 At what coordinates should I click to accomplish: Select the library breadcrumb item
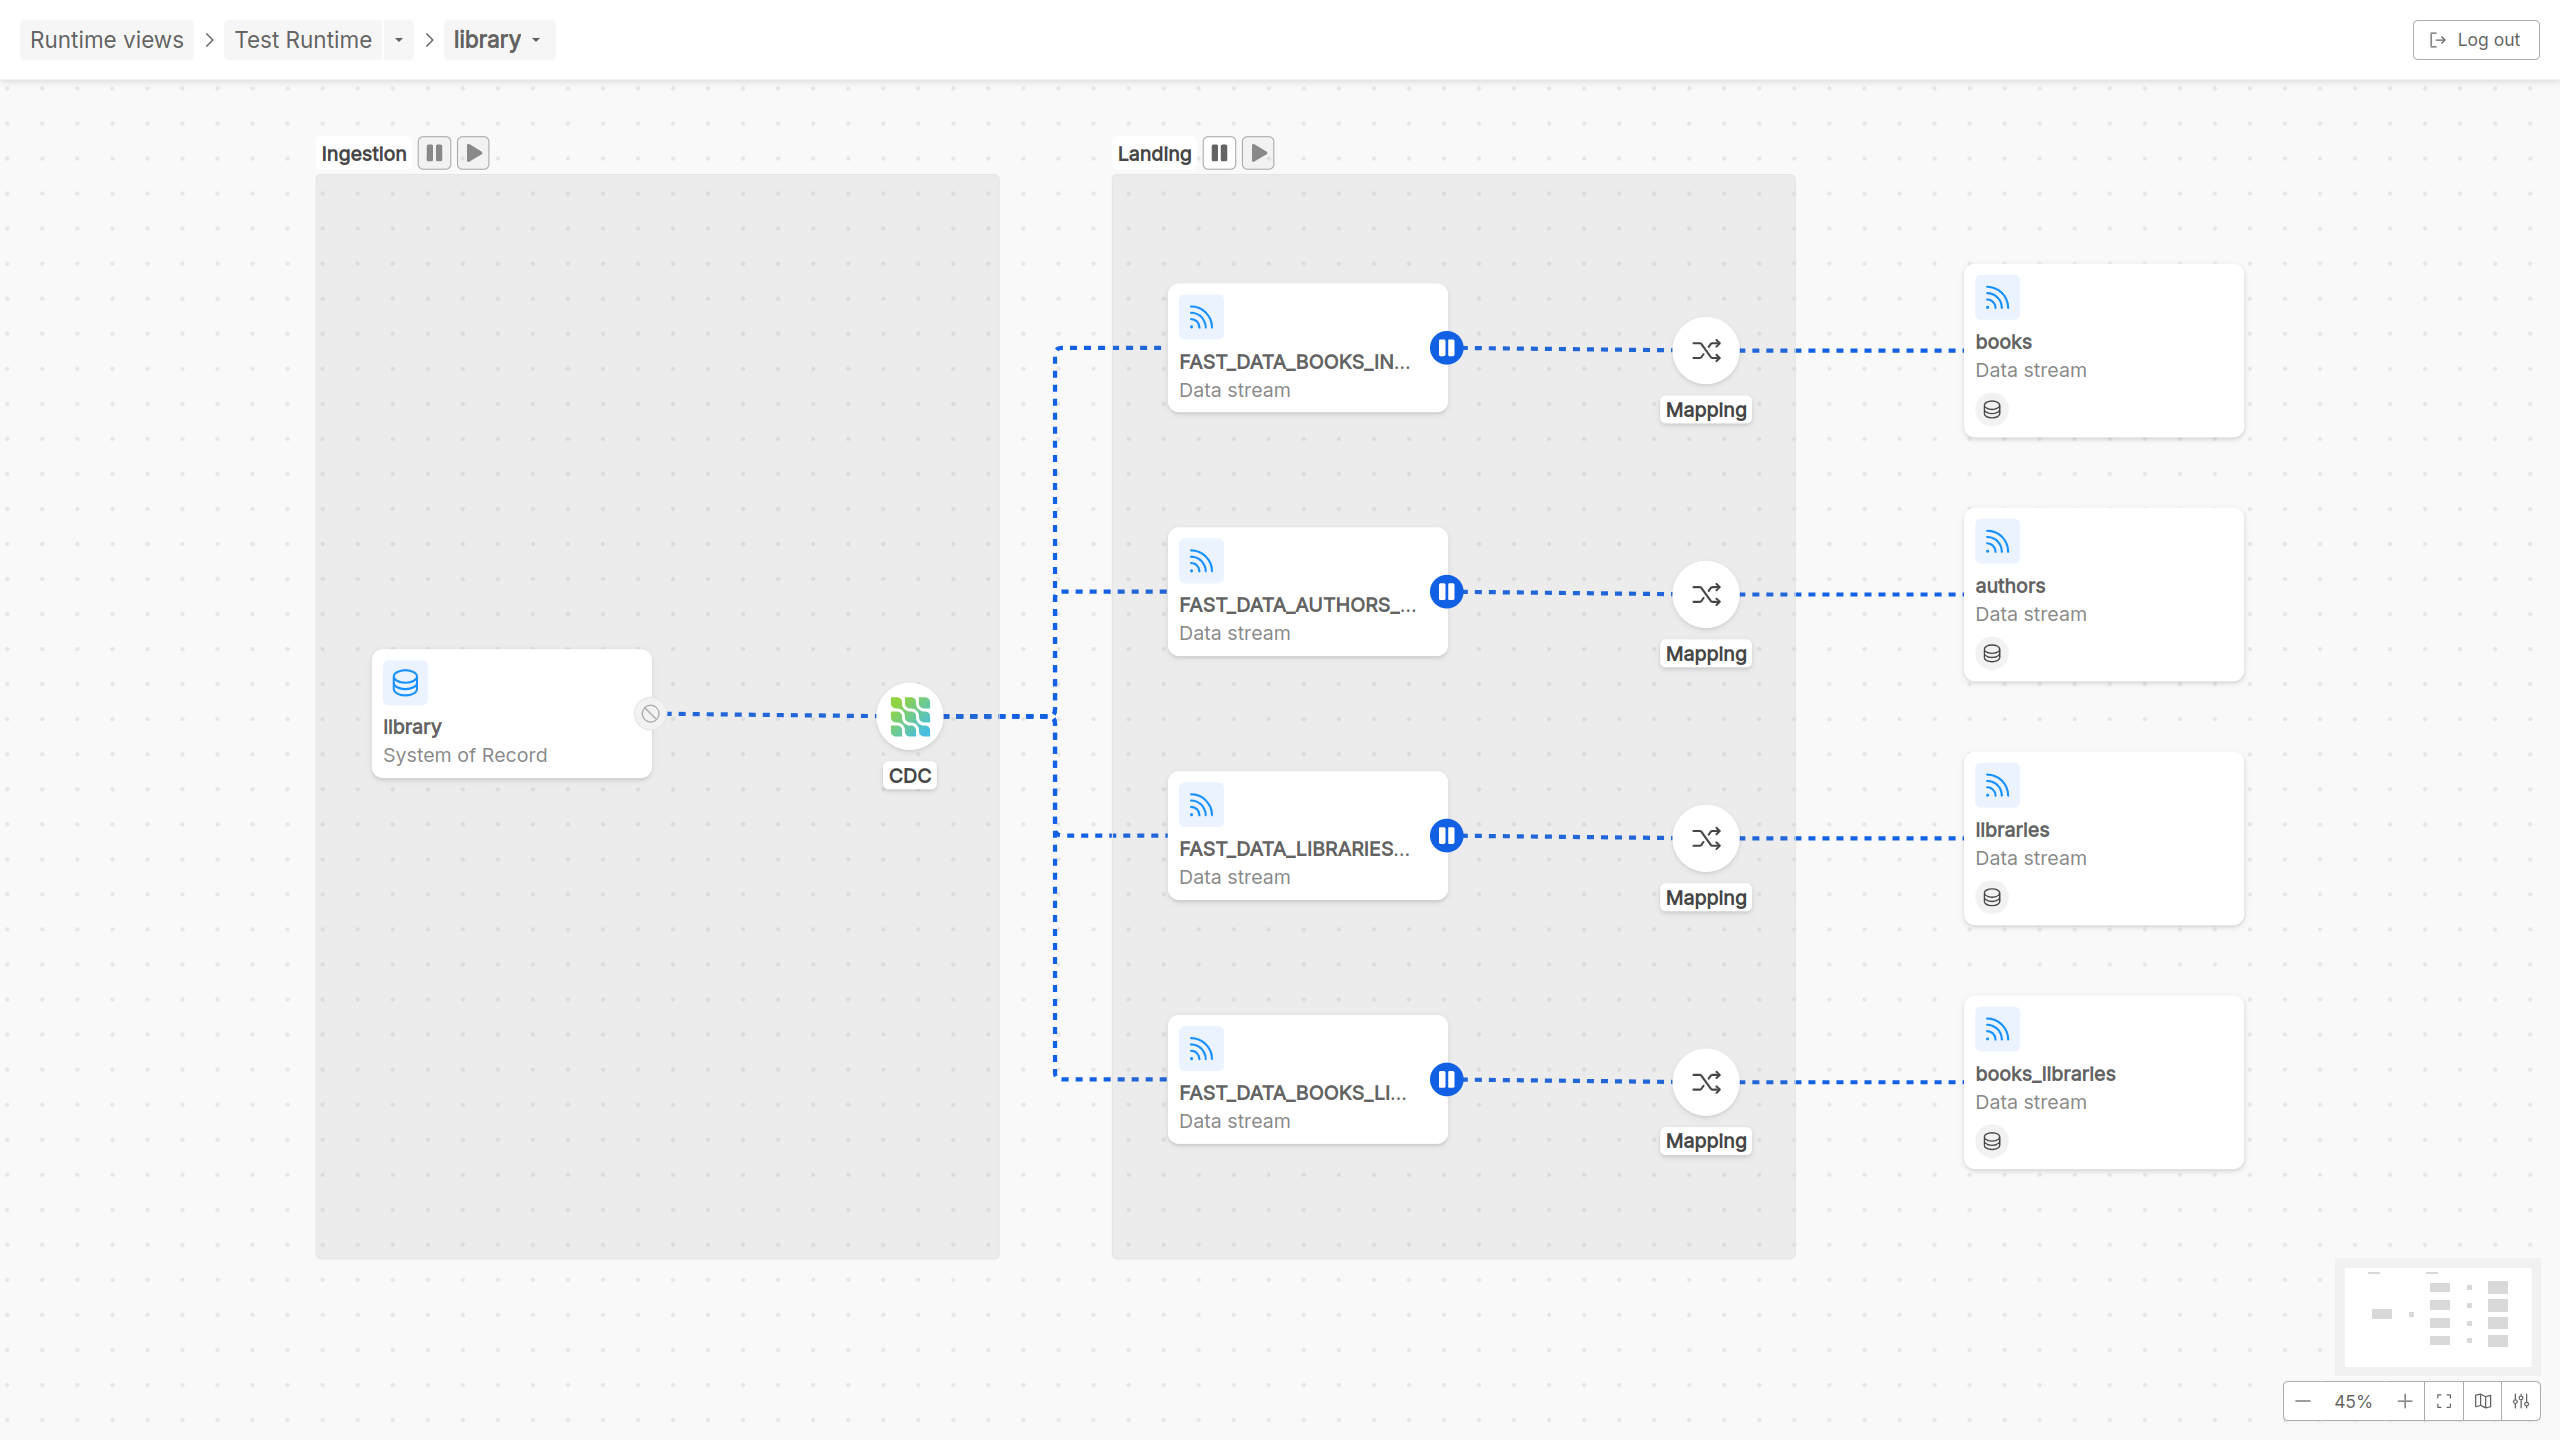click(487, 40)
